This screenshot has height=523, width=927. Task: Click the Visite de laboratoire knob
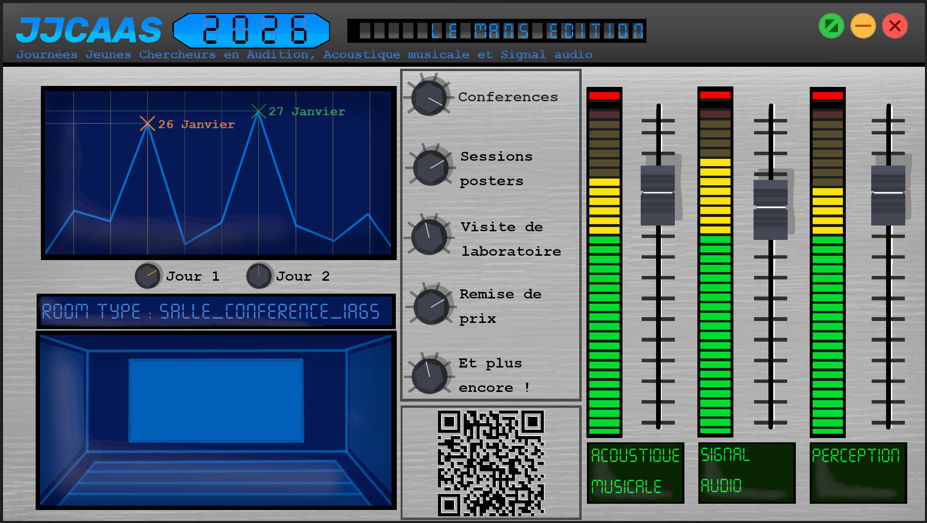pos(431,237)
